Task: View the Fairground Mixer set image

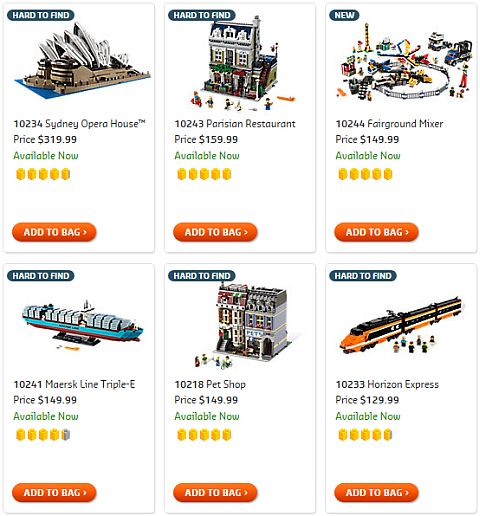Action: pyautogui.click(x=404, y=62)
